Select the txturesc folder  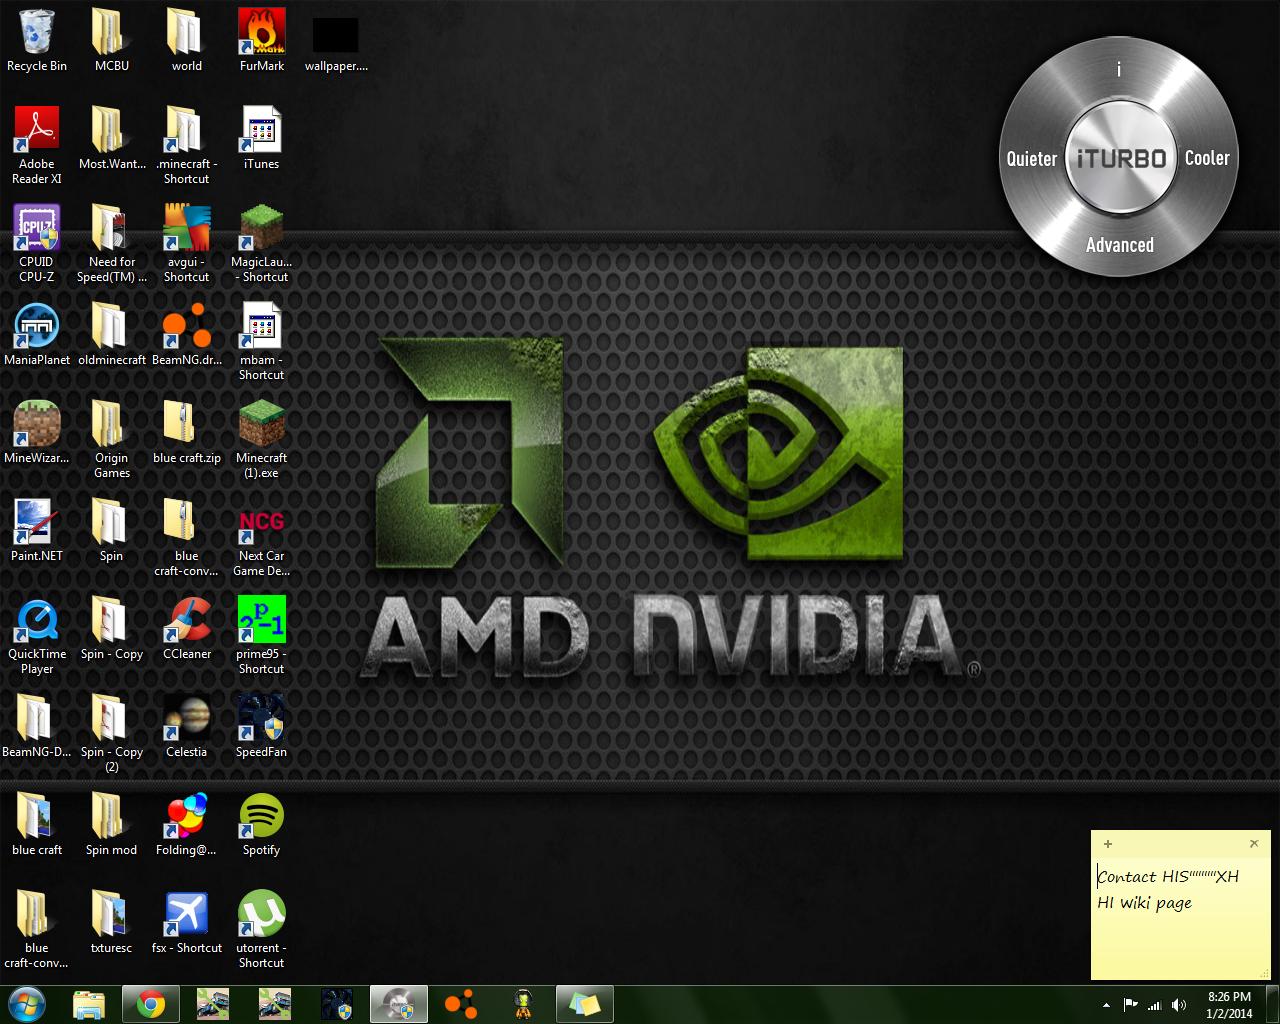112,923
